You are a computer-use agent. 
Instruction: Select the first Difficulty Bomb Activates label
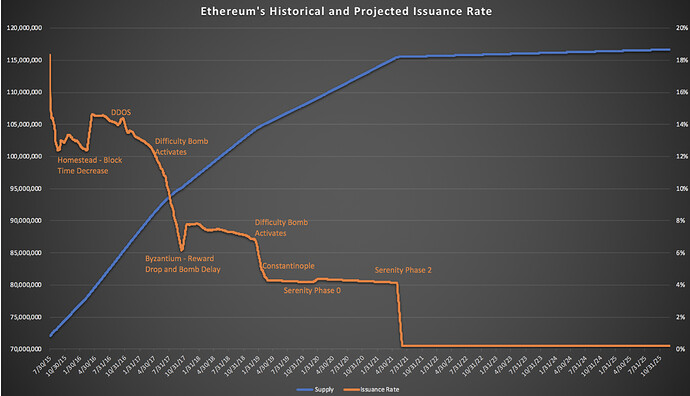(x=181, y=147)
